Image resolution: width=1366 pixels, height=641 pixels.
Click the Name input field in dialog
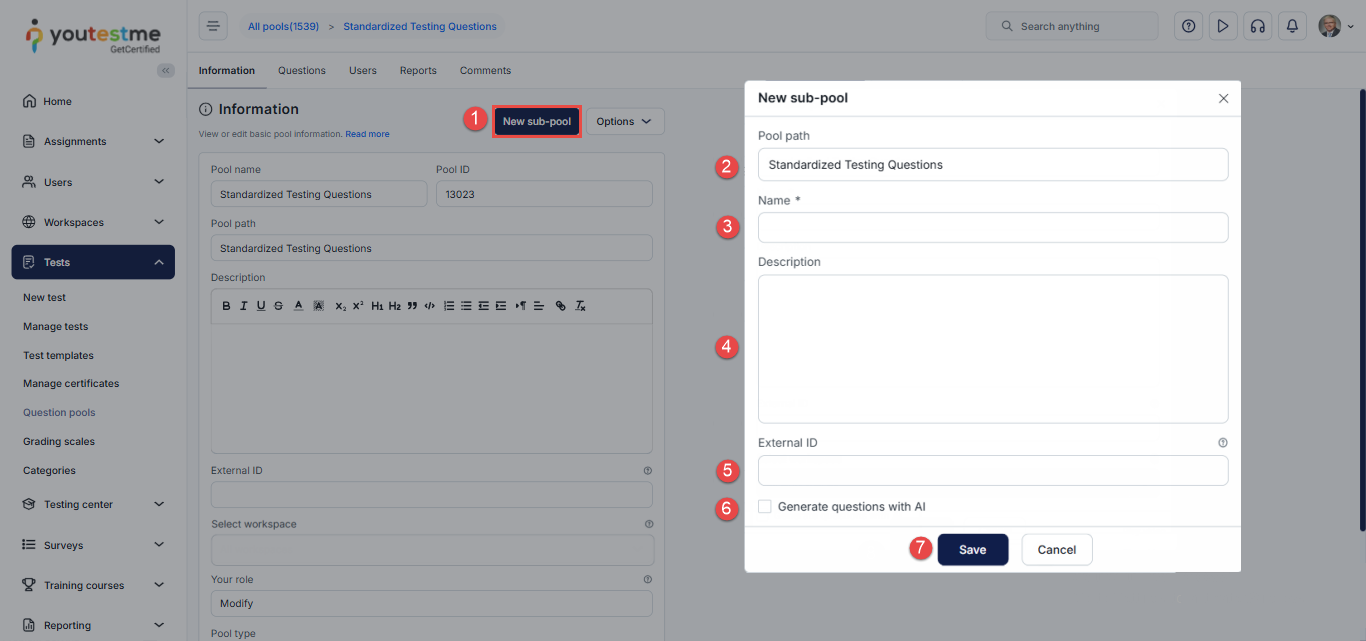pyautogui.click(x=992, y=227)
